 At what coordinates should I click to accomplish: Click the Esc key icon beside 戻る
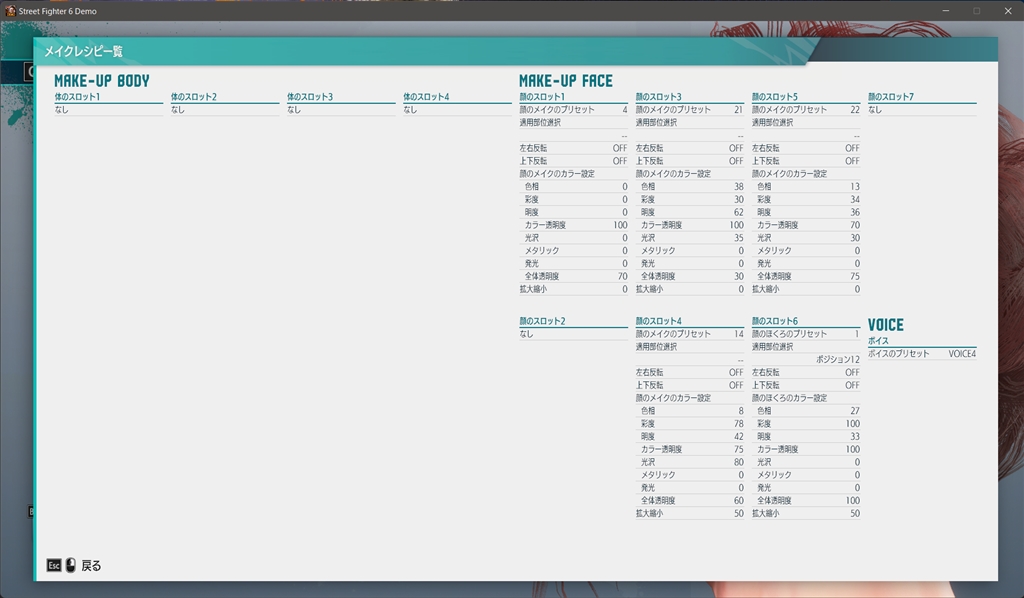[x=54, y=565]
